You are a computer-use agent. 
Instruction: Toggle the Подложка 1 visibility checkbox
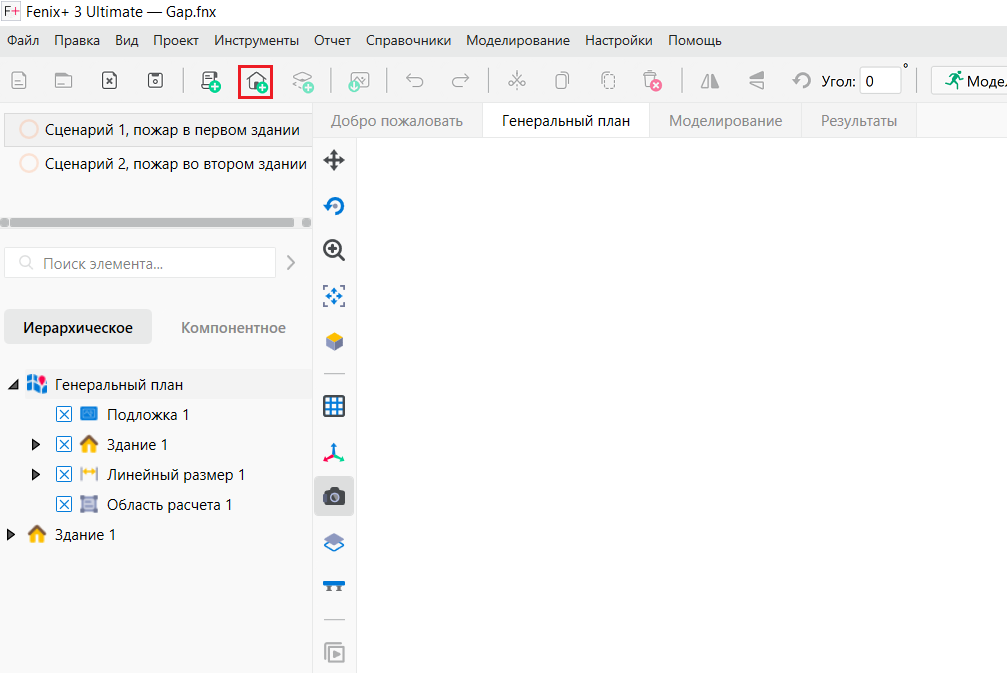coord(64,414)
